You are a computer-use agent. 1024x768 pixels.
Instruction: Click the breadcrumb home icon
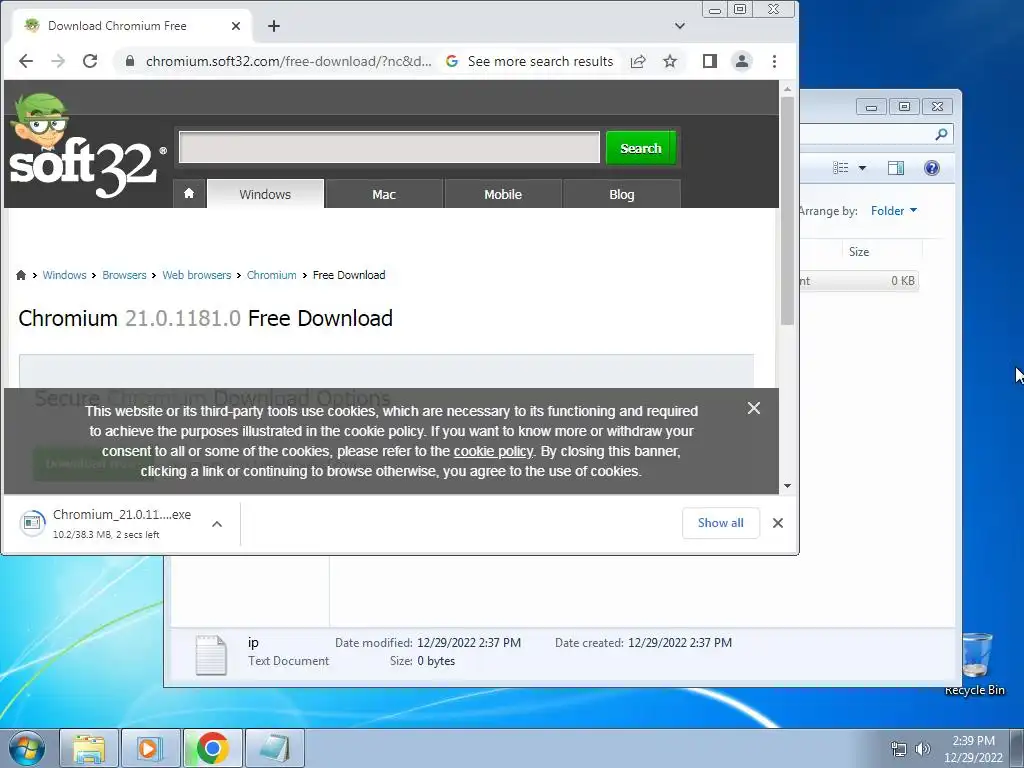click(x=21, y=275)
